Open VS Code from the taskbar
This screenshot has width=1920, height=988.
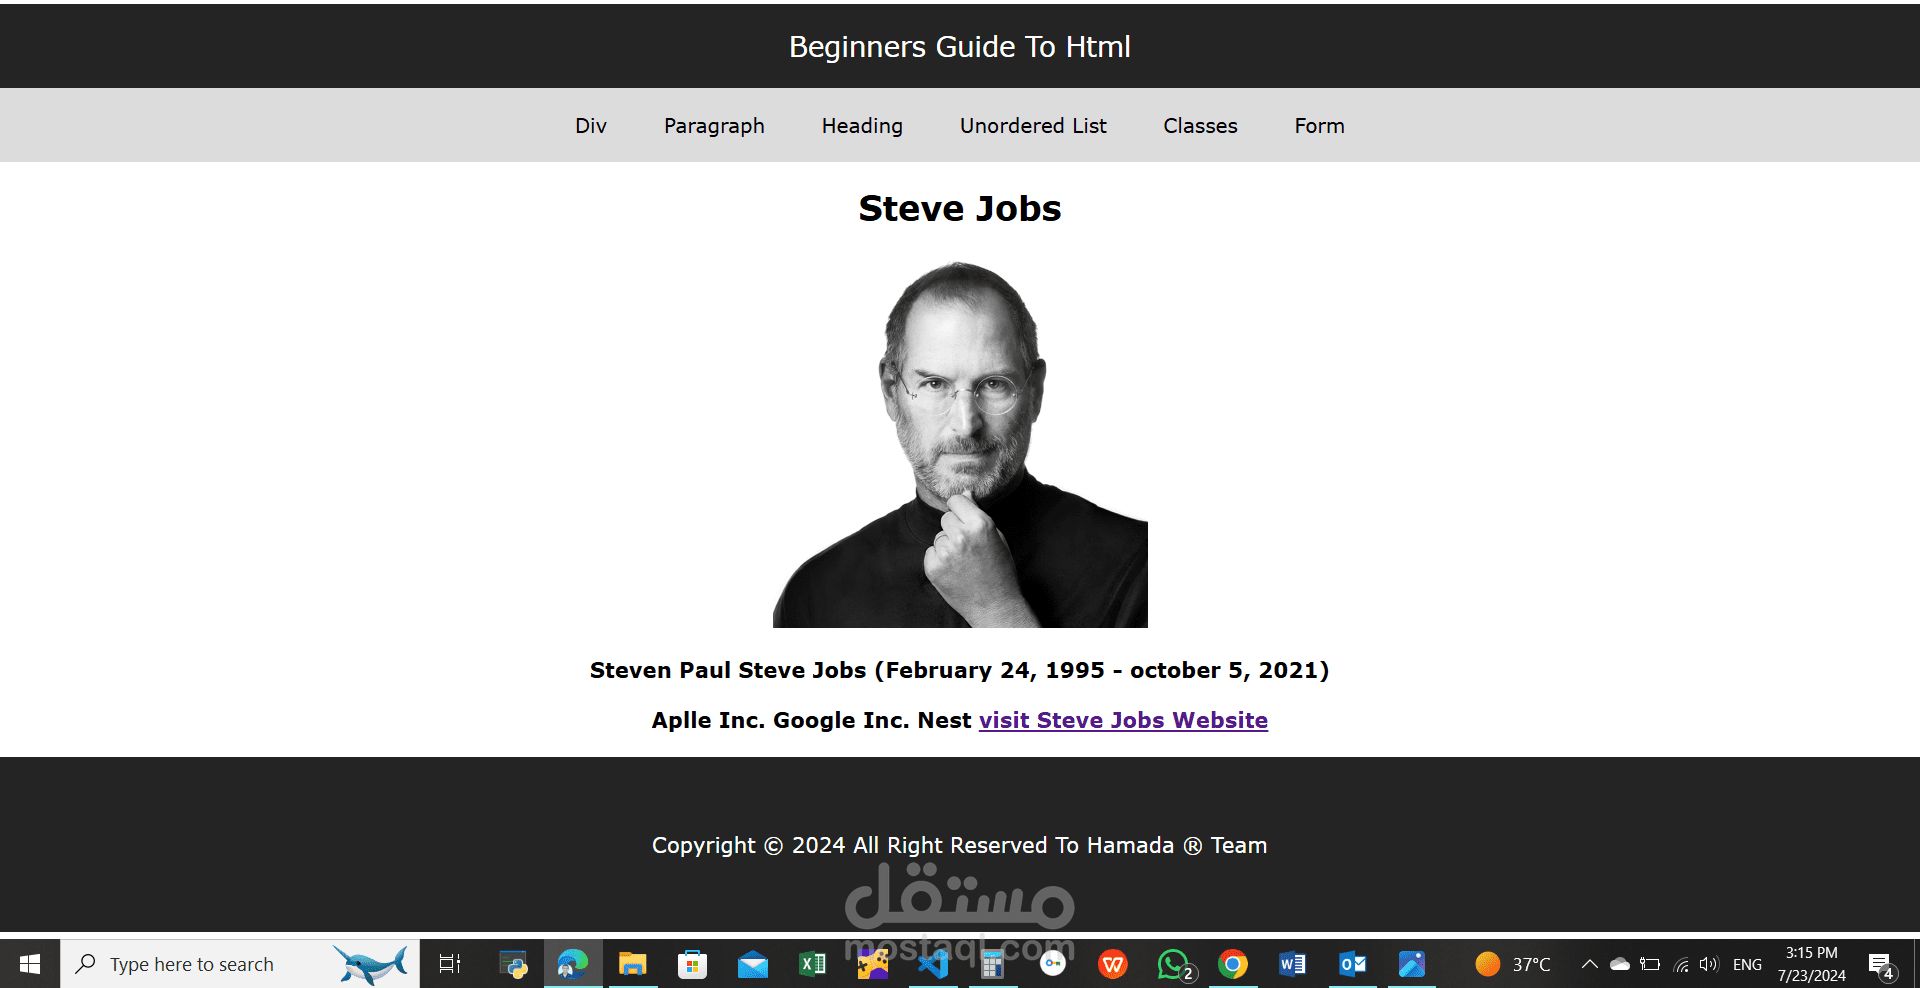[x=932, y=963]
